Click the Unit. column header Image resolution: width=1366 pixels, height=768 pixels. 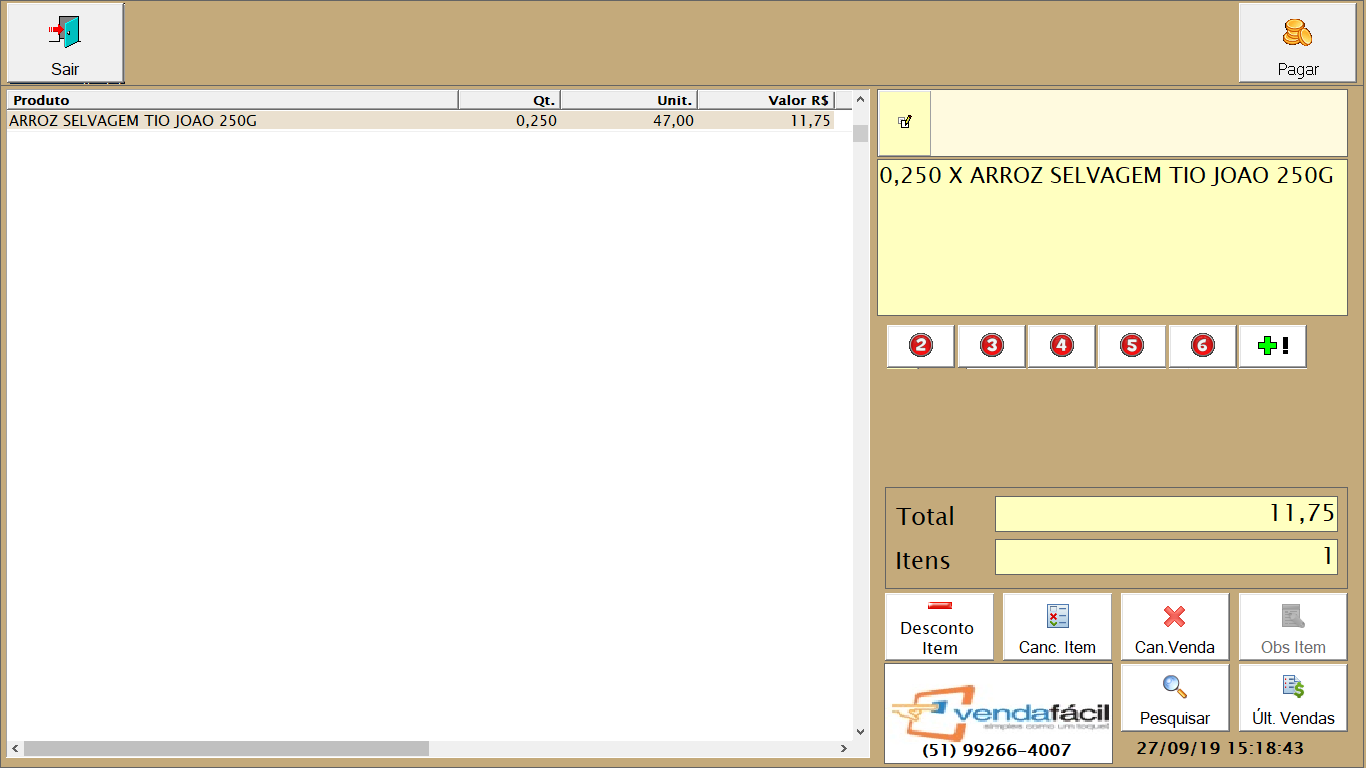(629, 100)
